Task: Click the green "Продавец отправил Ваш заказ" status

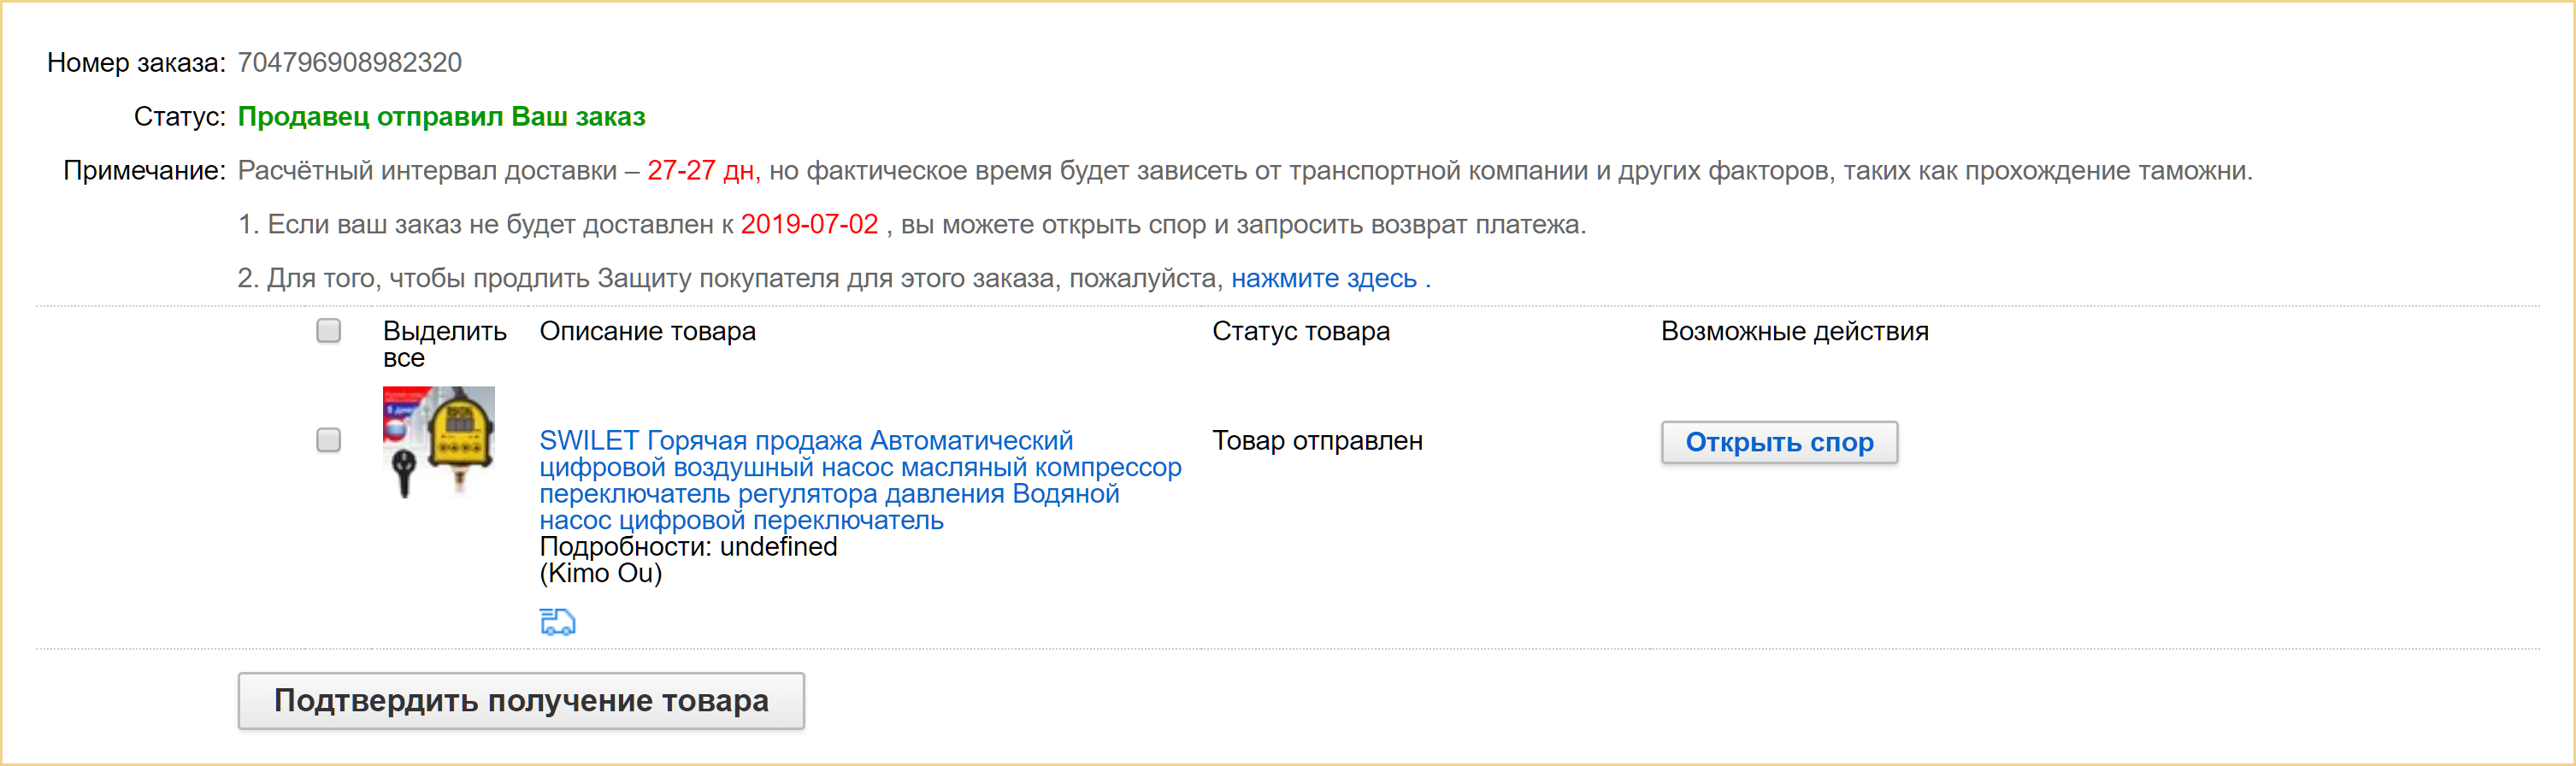Action: (x=441, y=117)
